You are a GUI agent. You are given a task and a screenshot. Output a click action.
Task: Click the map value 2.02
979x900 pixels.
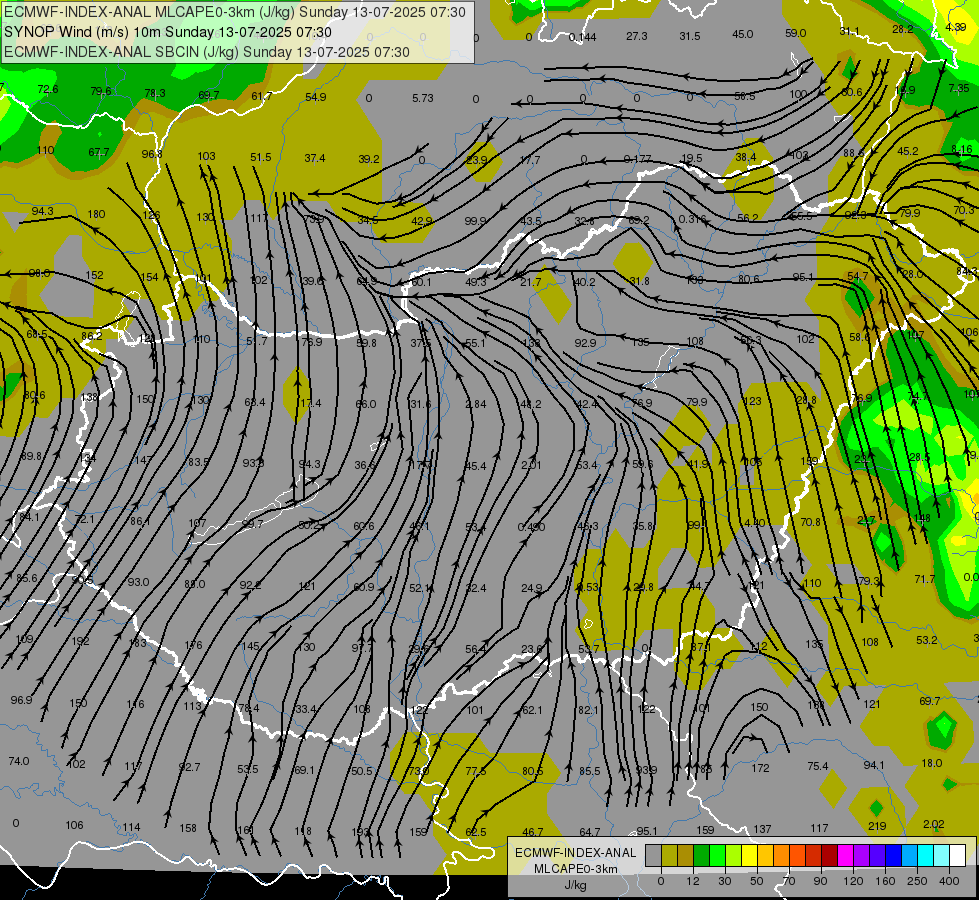coord(933,824)
